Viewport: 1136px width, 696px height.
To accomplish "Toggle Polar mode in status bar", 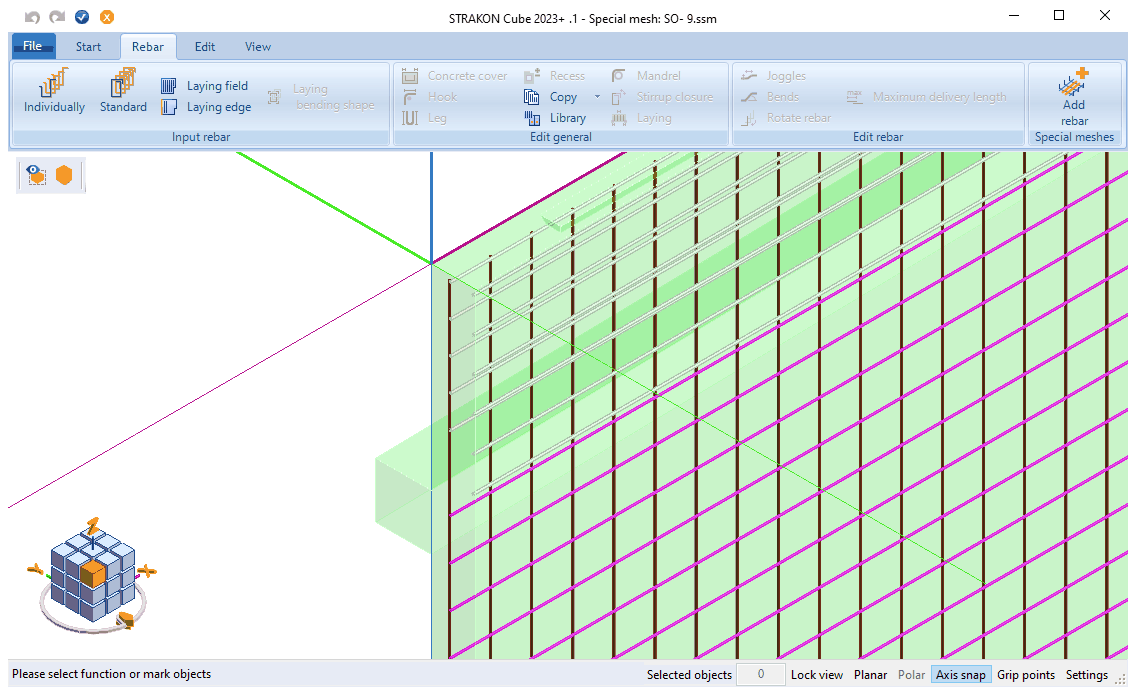I will pos(911,674).
